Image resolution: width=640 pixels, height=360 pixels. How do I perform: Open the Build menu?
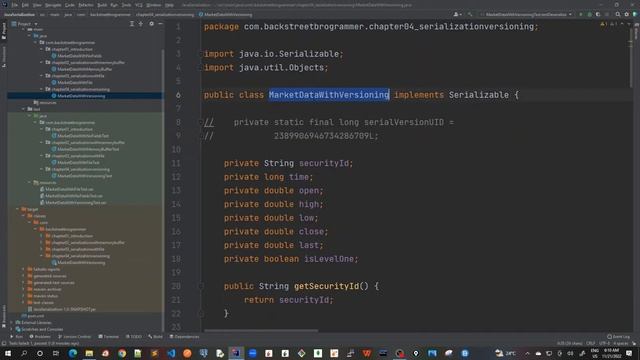pyautogui.click(x=102, y=5)
